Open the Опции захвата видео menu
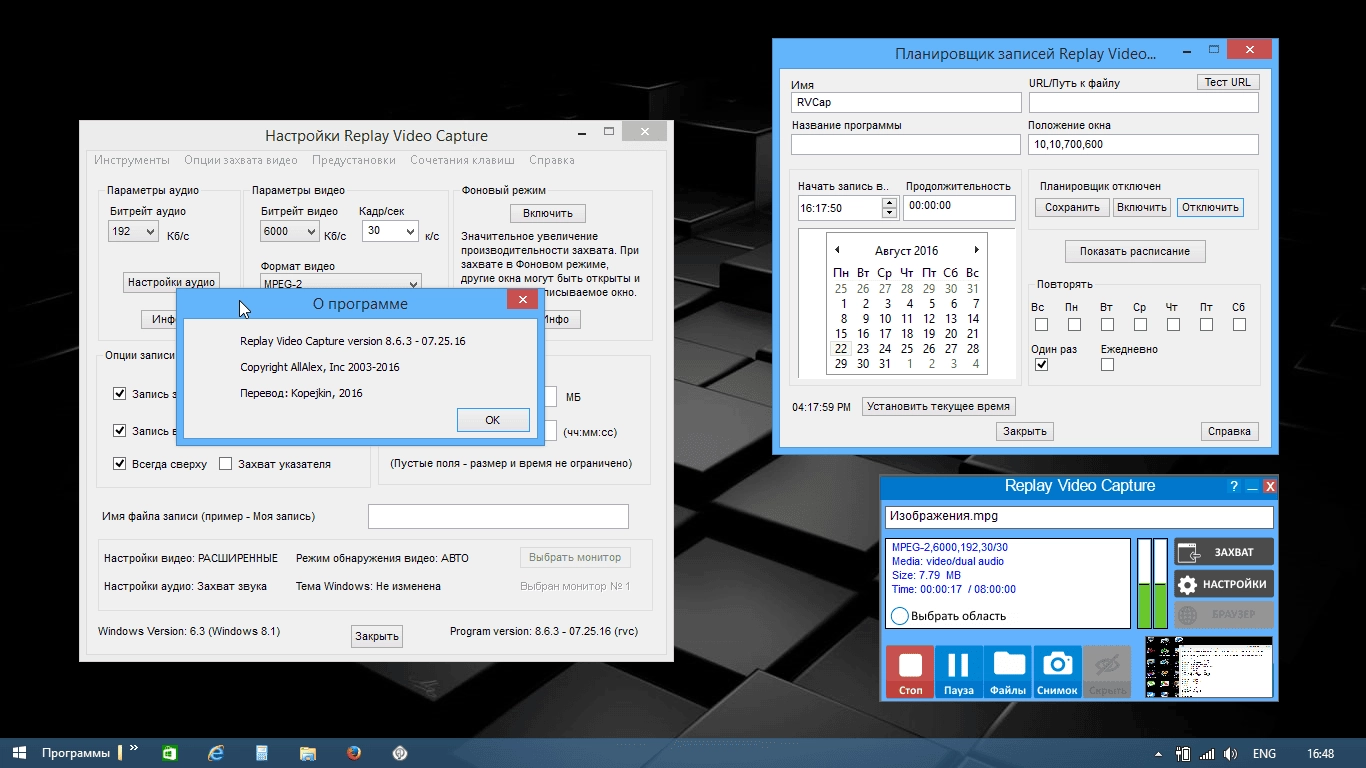Image resolution: width=1366 pixels, height=768 pixels. (241, 160)
